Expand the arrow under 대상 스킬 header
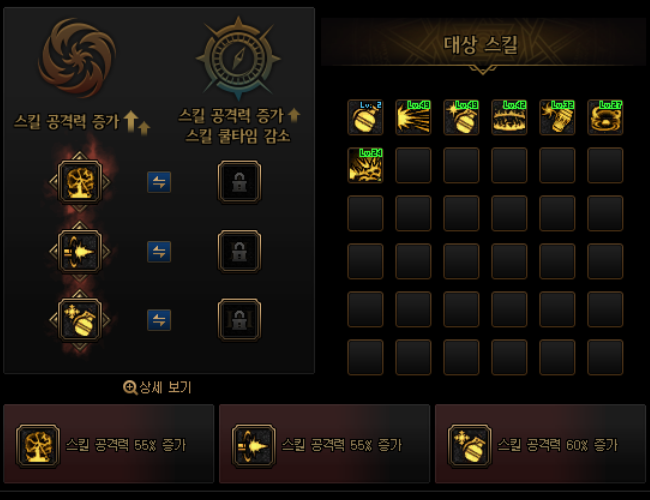 (x=483, y=70)
